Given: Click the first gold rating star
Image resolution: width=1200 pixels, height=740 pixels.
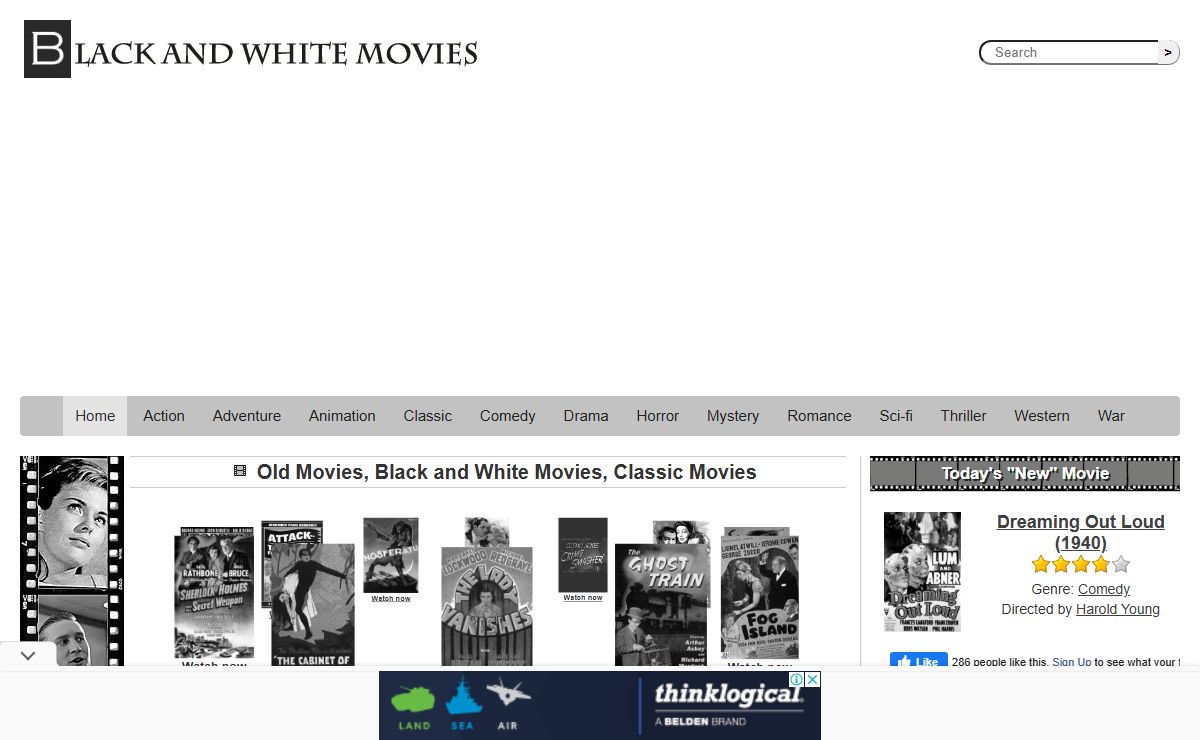Looking at the screenshot, I should pos(1041,565).
